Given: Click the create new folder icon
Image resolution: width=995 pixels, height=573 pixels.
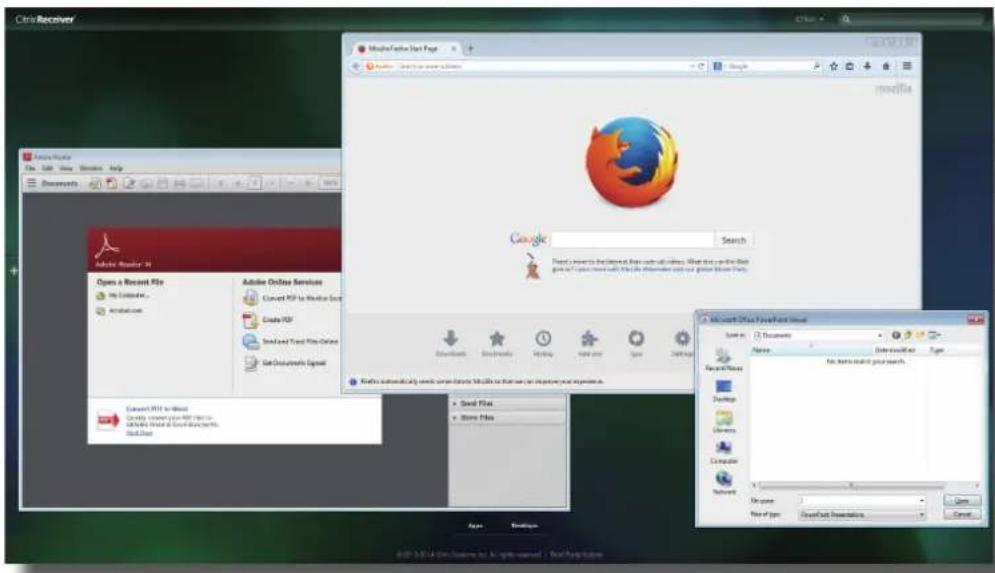Looking at the screenshot, I should point(919,335).
